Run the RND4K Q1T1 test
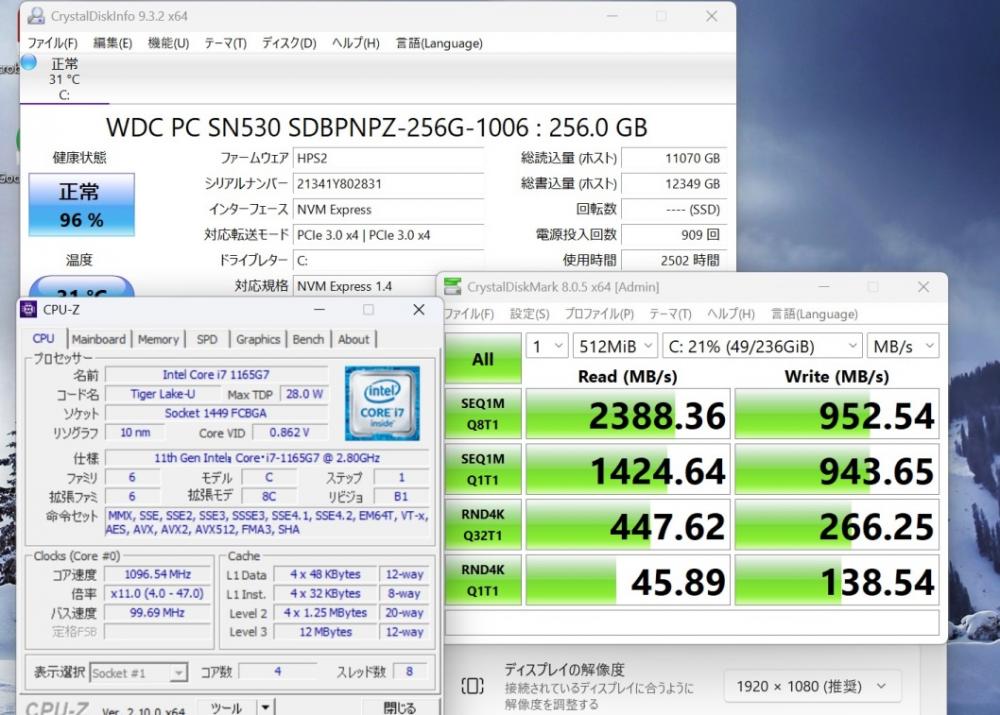Image resolution: width=1000 pixels, height=715 pixels. [483, 580]
